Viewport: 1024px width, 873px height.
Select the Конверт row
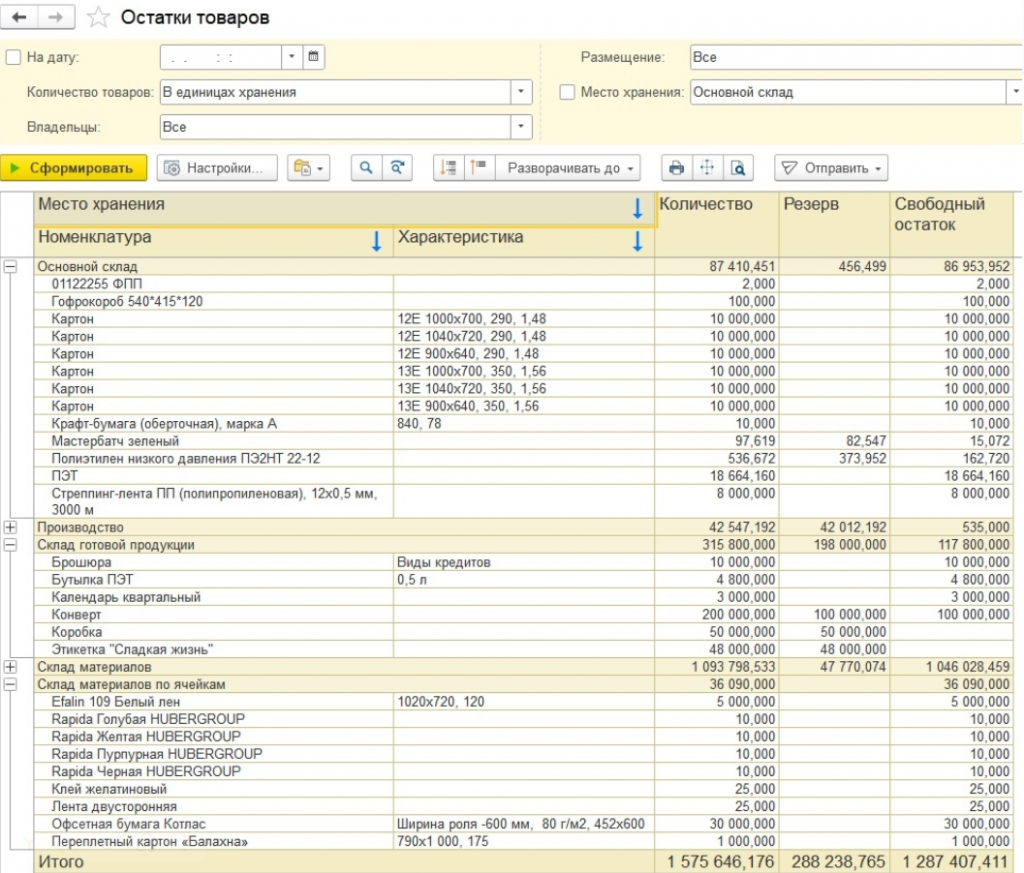pos(522,614)
